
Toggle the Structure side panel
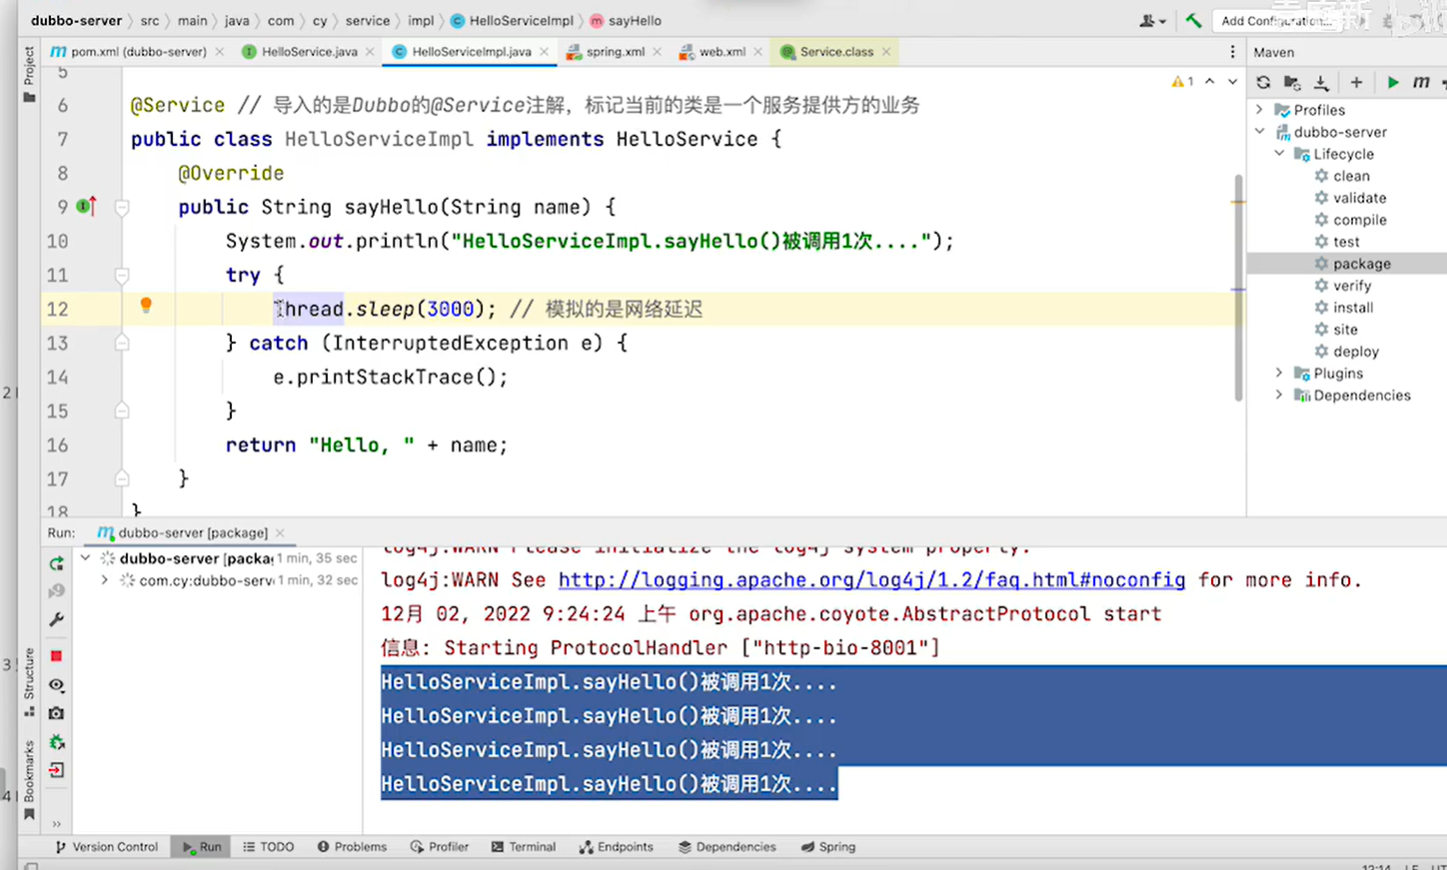click(29, 682)
